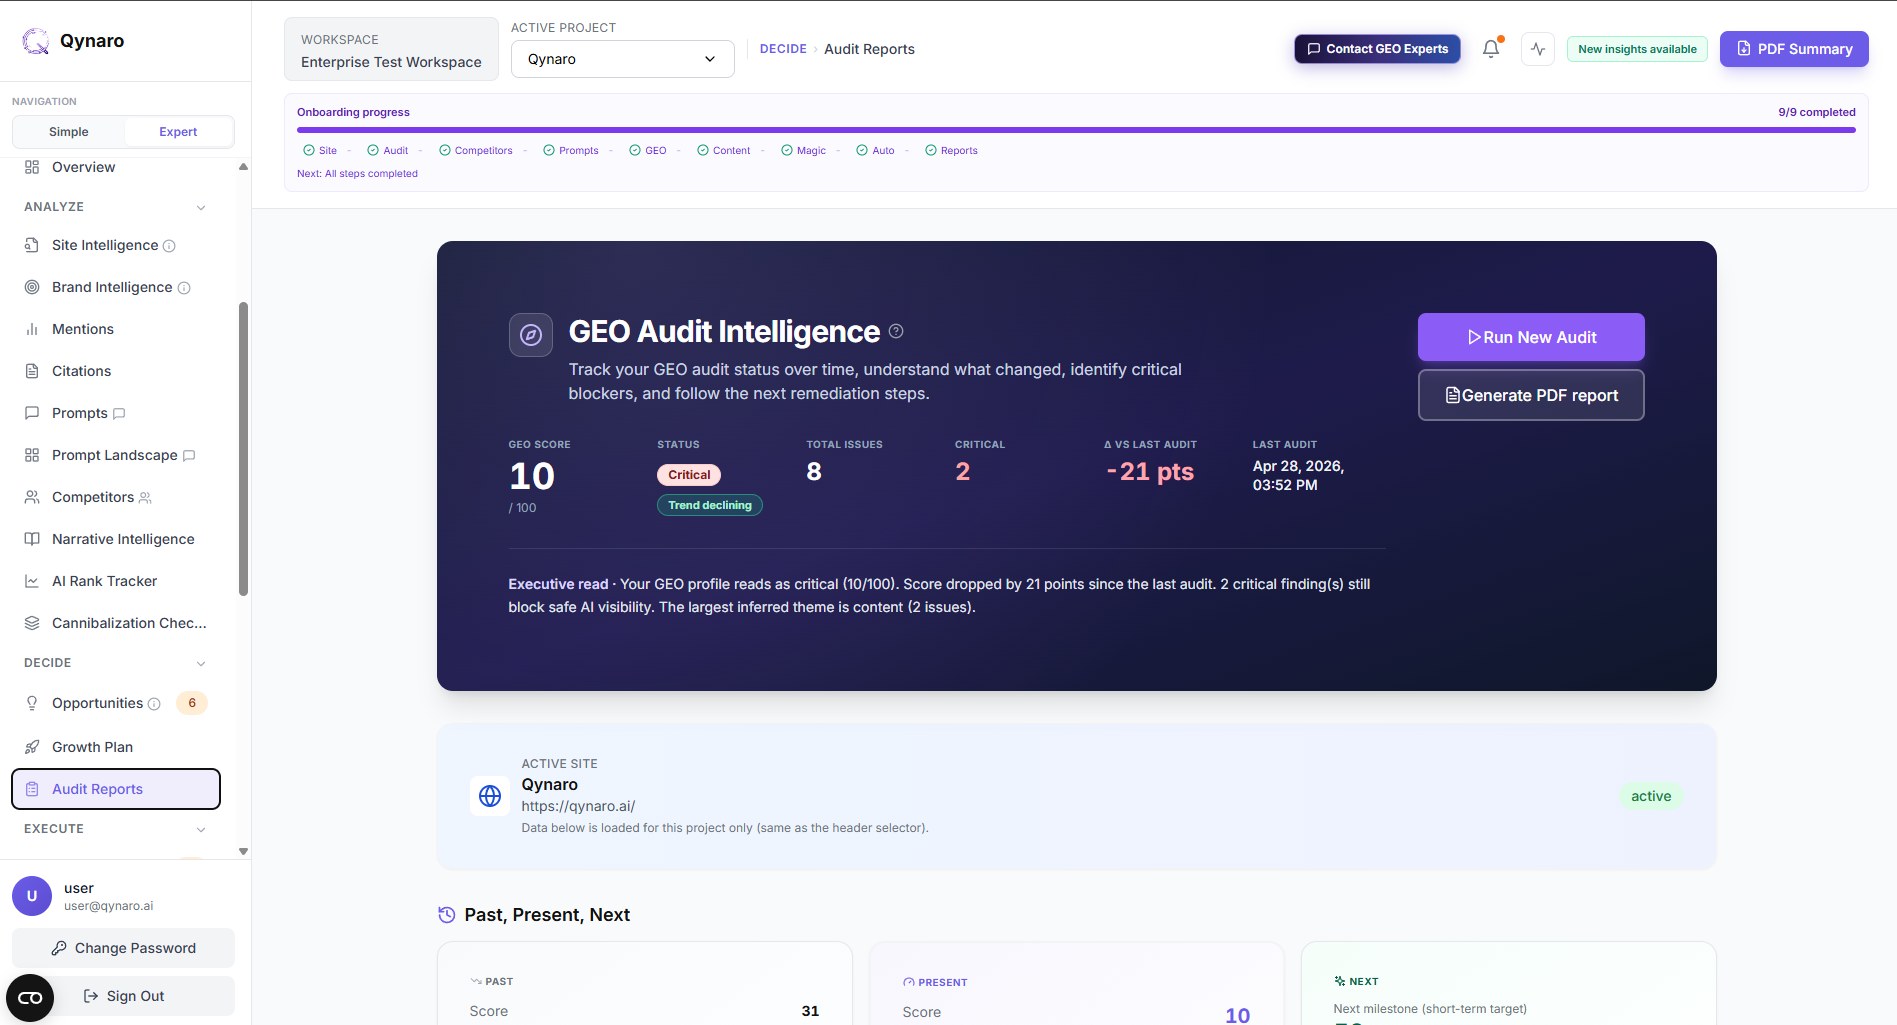Click the Auto onboarding step
The width and height of the screenshot is (1897, 1025).
pos(876,151)
